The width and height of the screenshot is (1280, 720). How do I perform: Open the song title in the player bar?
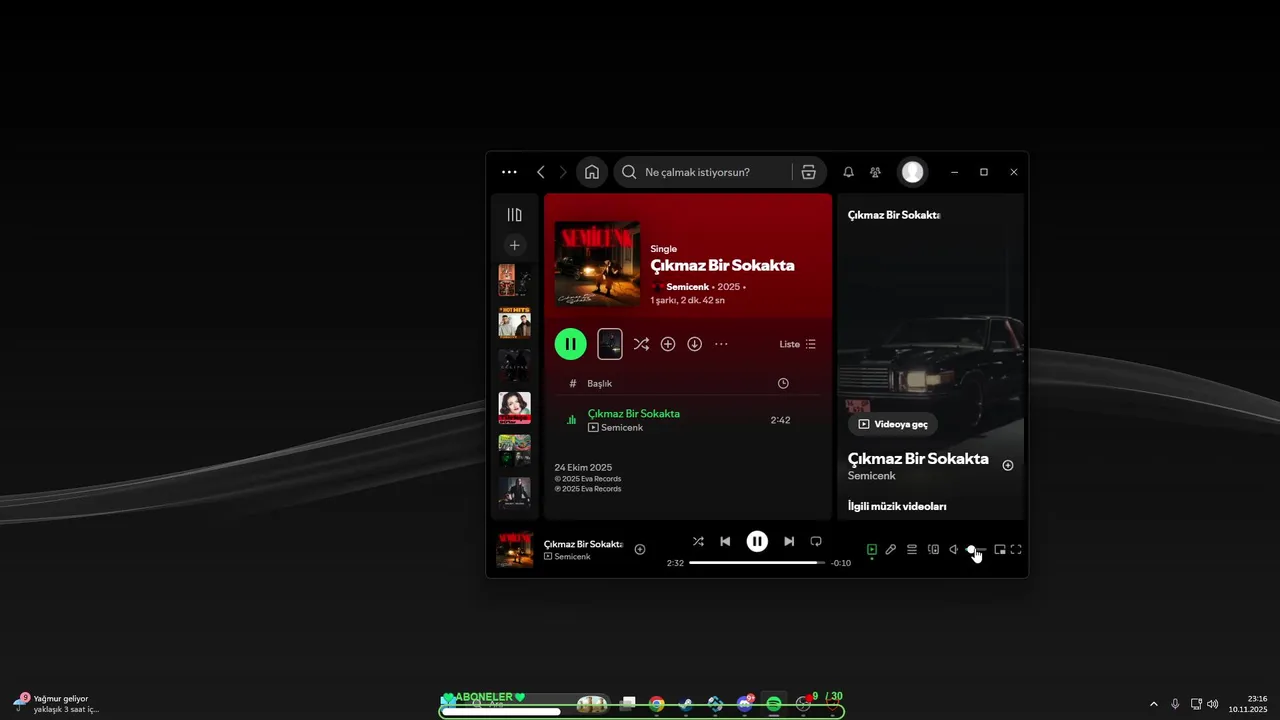[x=583, y=544]
